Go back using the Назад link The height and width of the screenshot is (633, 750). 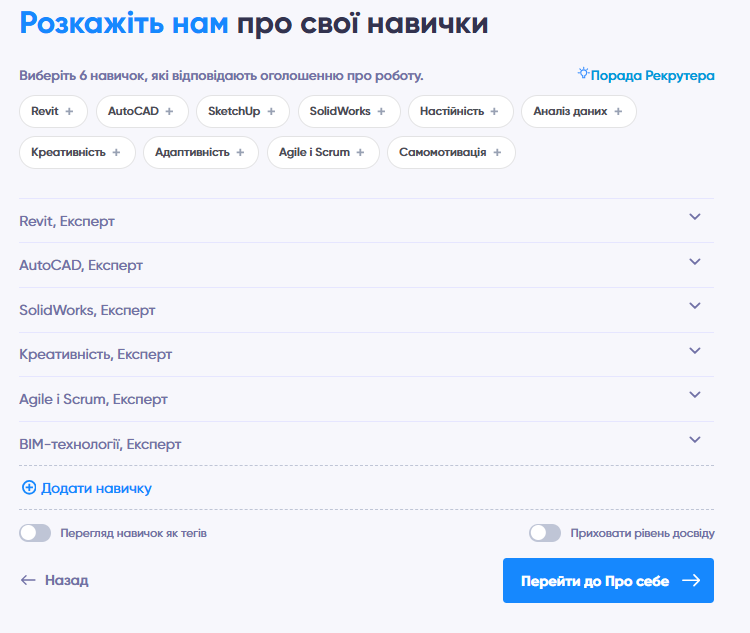pos(55,580)
